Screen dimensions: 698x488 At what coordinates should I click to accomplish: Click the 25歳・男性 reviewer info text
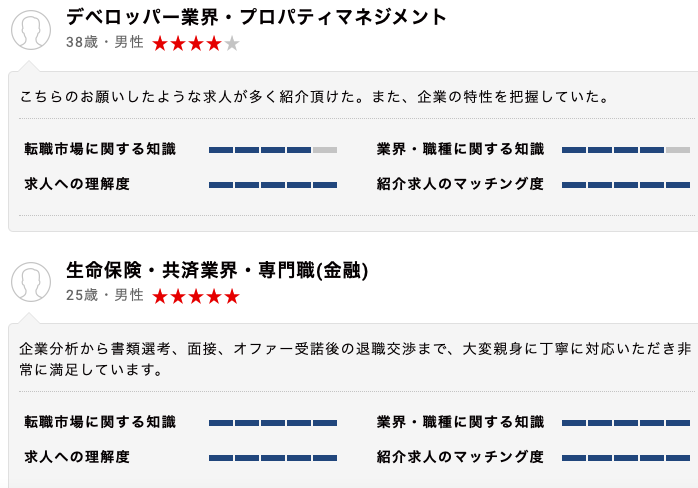click(105, 295)
